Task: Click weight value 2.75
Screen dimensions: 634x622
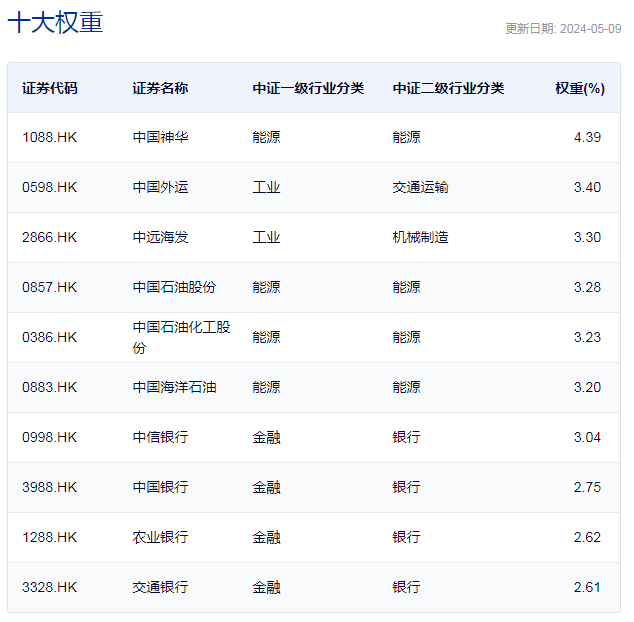Action: [x=587, y=487]
